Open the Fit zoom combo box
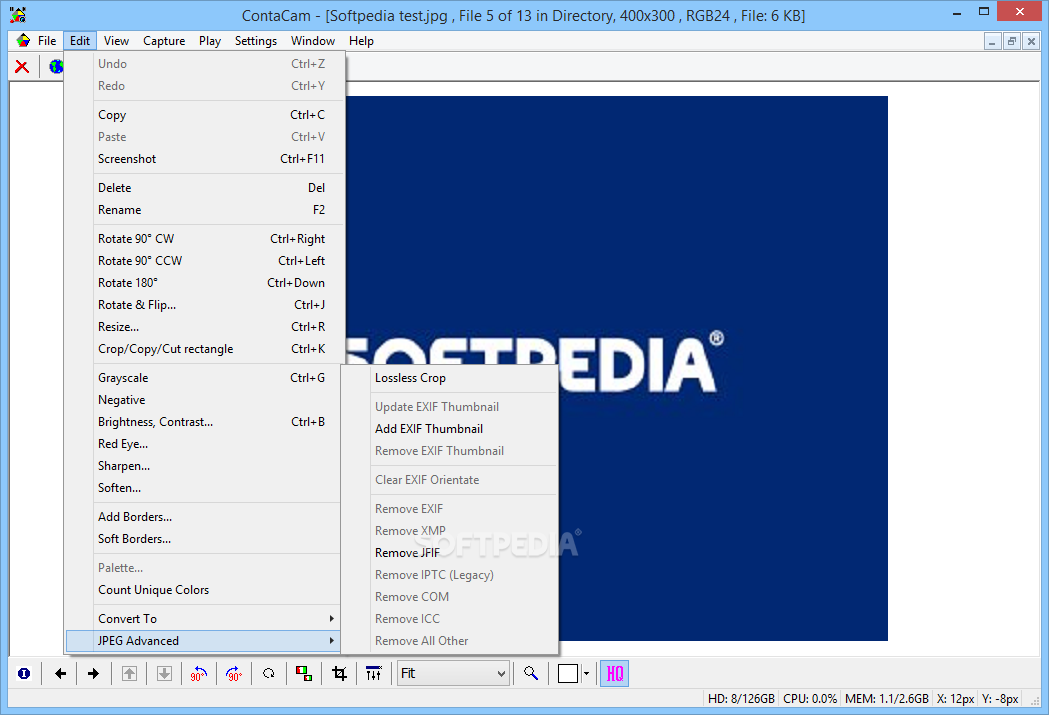The width and height of the screenshot is (1049, 715). coord(453,674)
